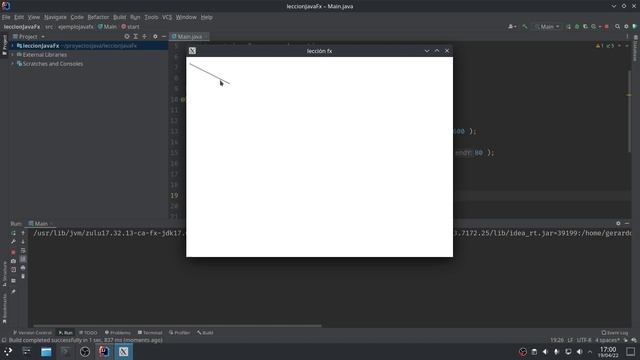Open the Window menu
The height and width of the screenshot is (360, 640).
click(186, 17)
